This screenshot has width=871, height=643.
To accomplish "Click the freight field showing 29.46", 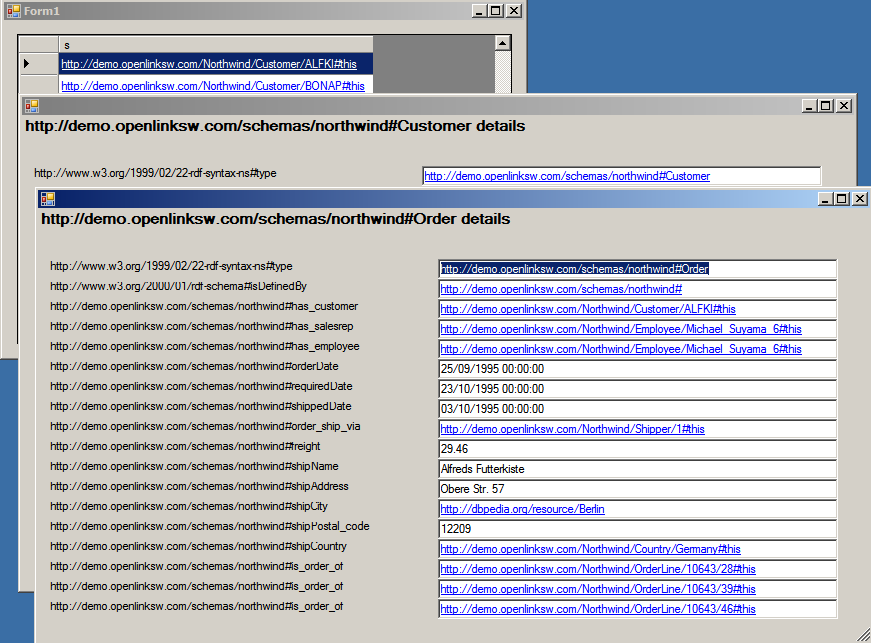I will [636, 449].
